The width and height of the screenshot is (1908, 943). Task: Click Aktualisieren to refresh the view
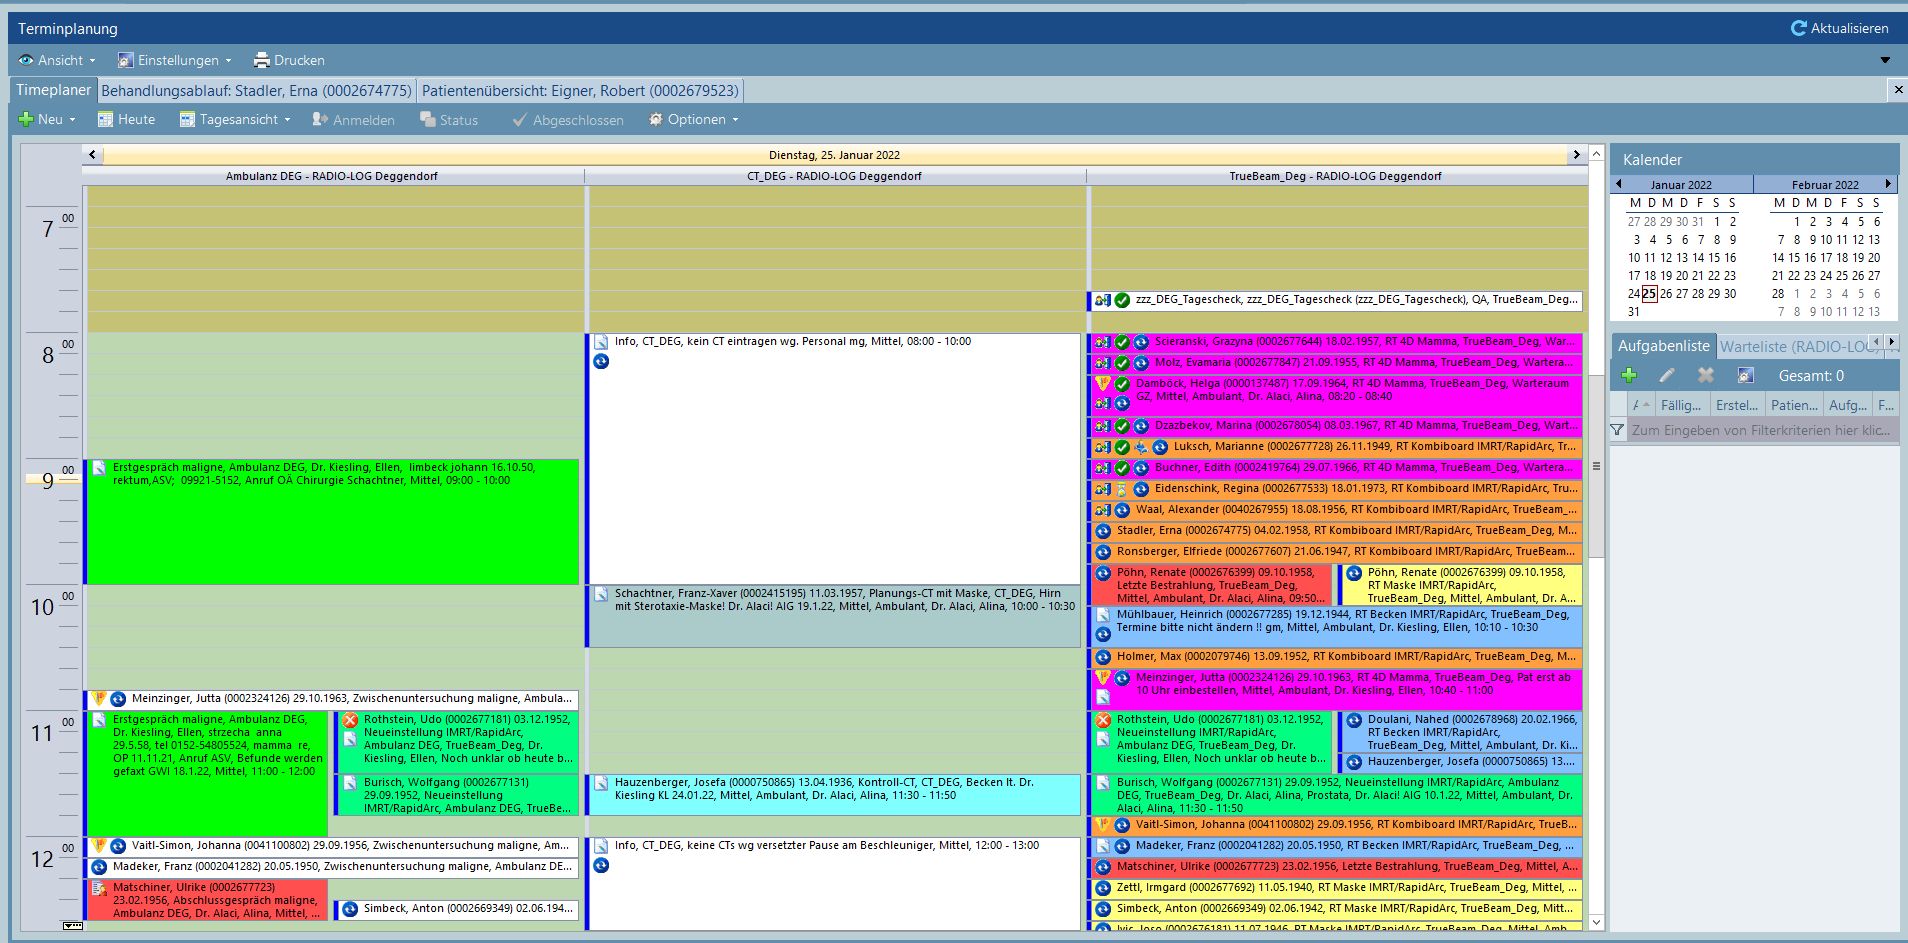pos(1843,28)
